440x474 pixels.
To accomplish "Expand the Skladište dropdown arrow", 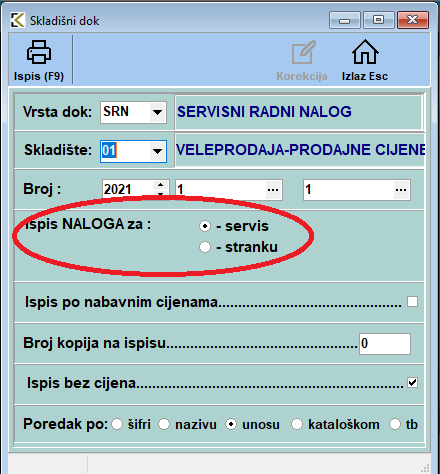I will click(x=157, y=151).
